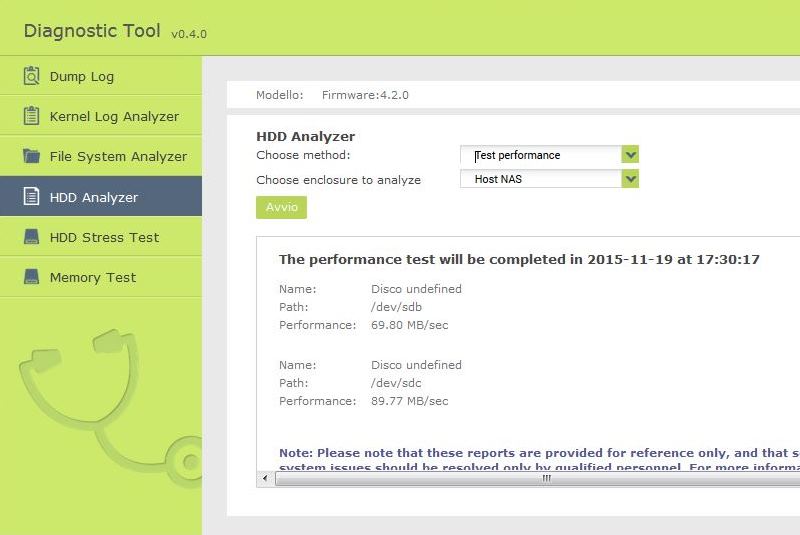The image size is (800, 535).
Task: Click the enclosure selection field showing Host NAS
Action: 540,179
